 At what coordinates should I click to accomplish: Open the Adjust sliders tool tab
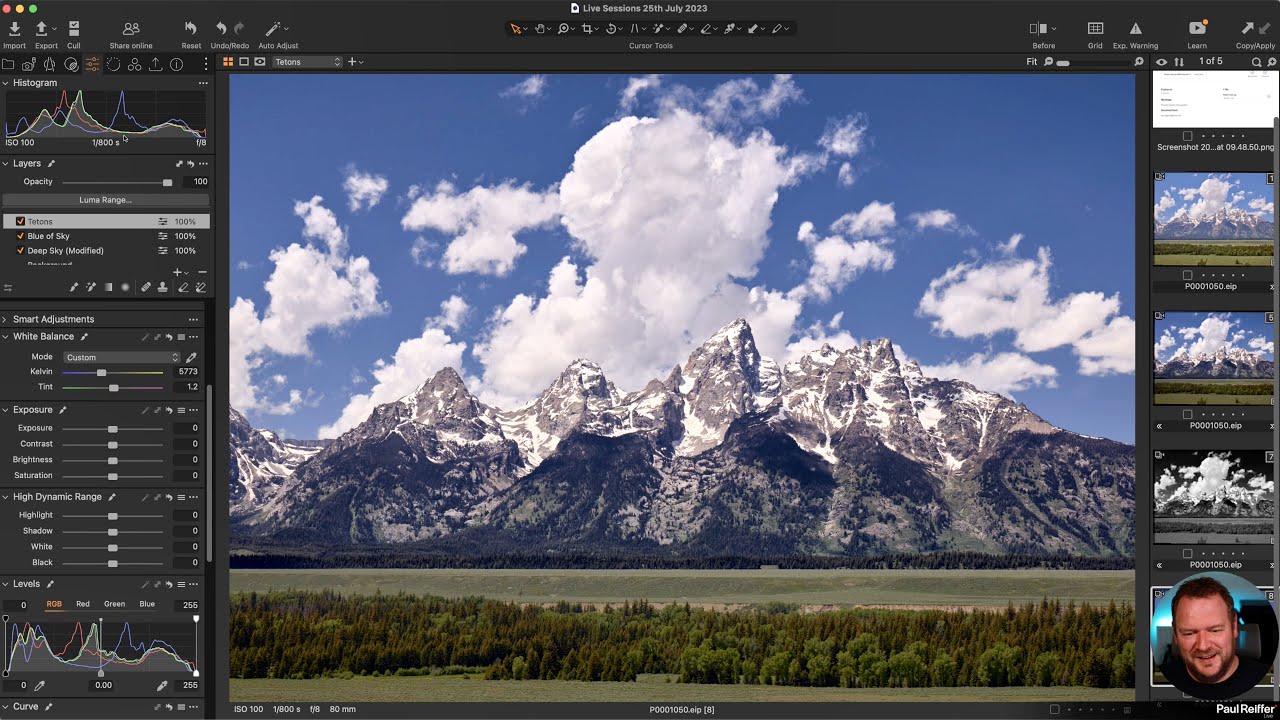pyautogui.click(x=92, y=64)
